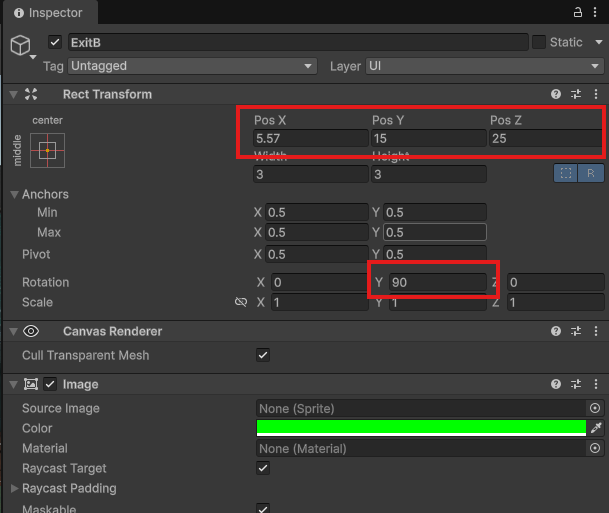Open the Tag dropdown showing Untagged
Viewport: 609px width, 513px height.
[193, 66]
